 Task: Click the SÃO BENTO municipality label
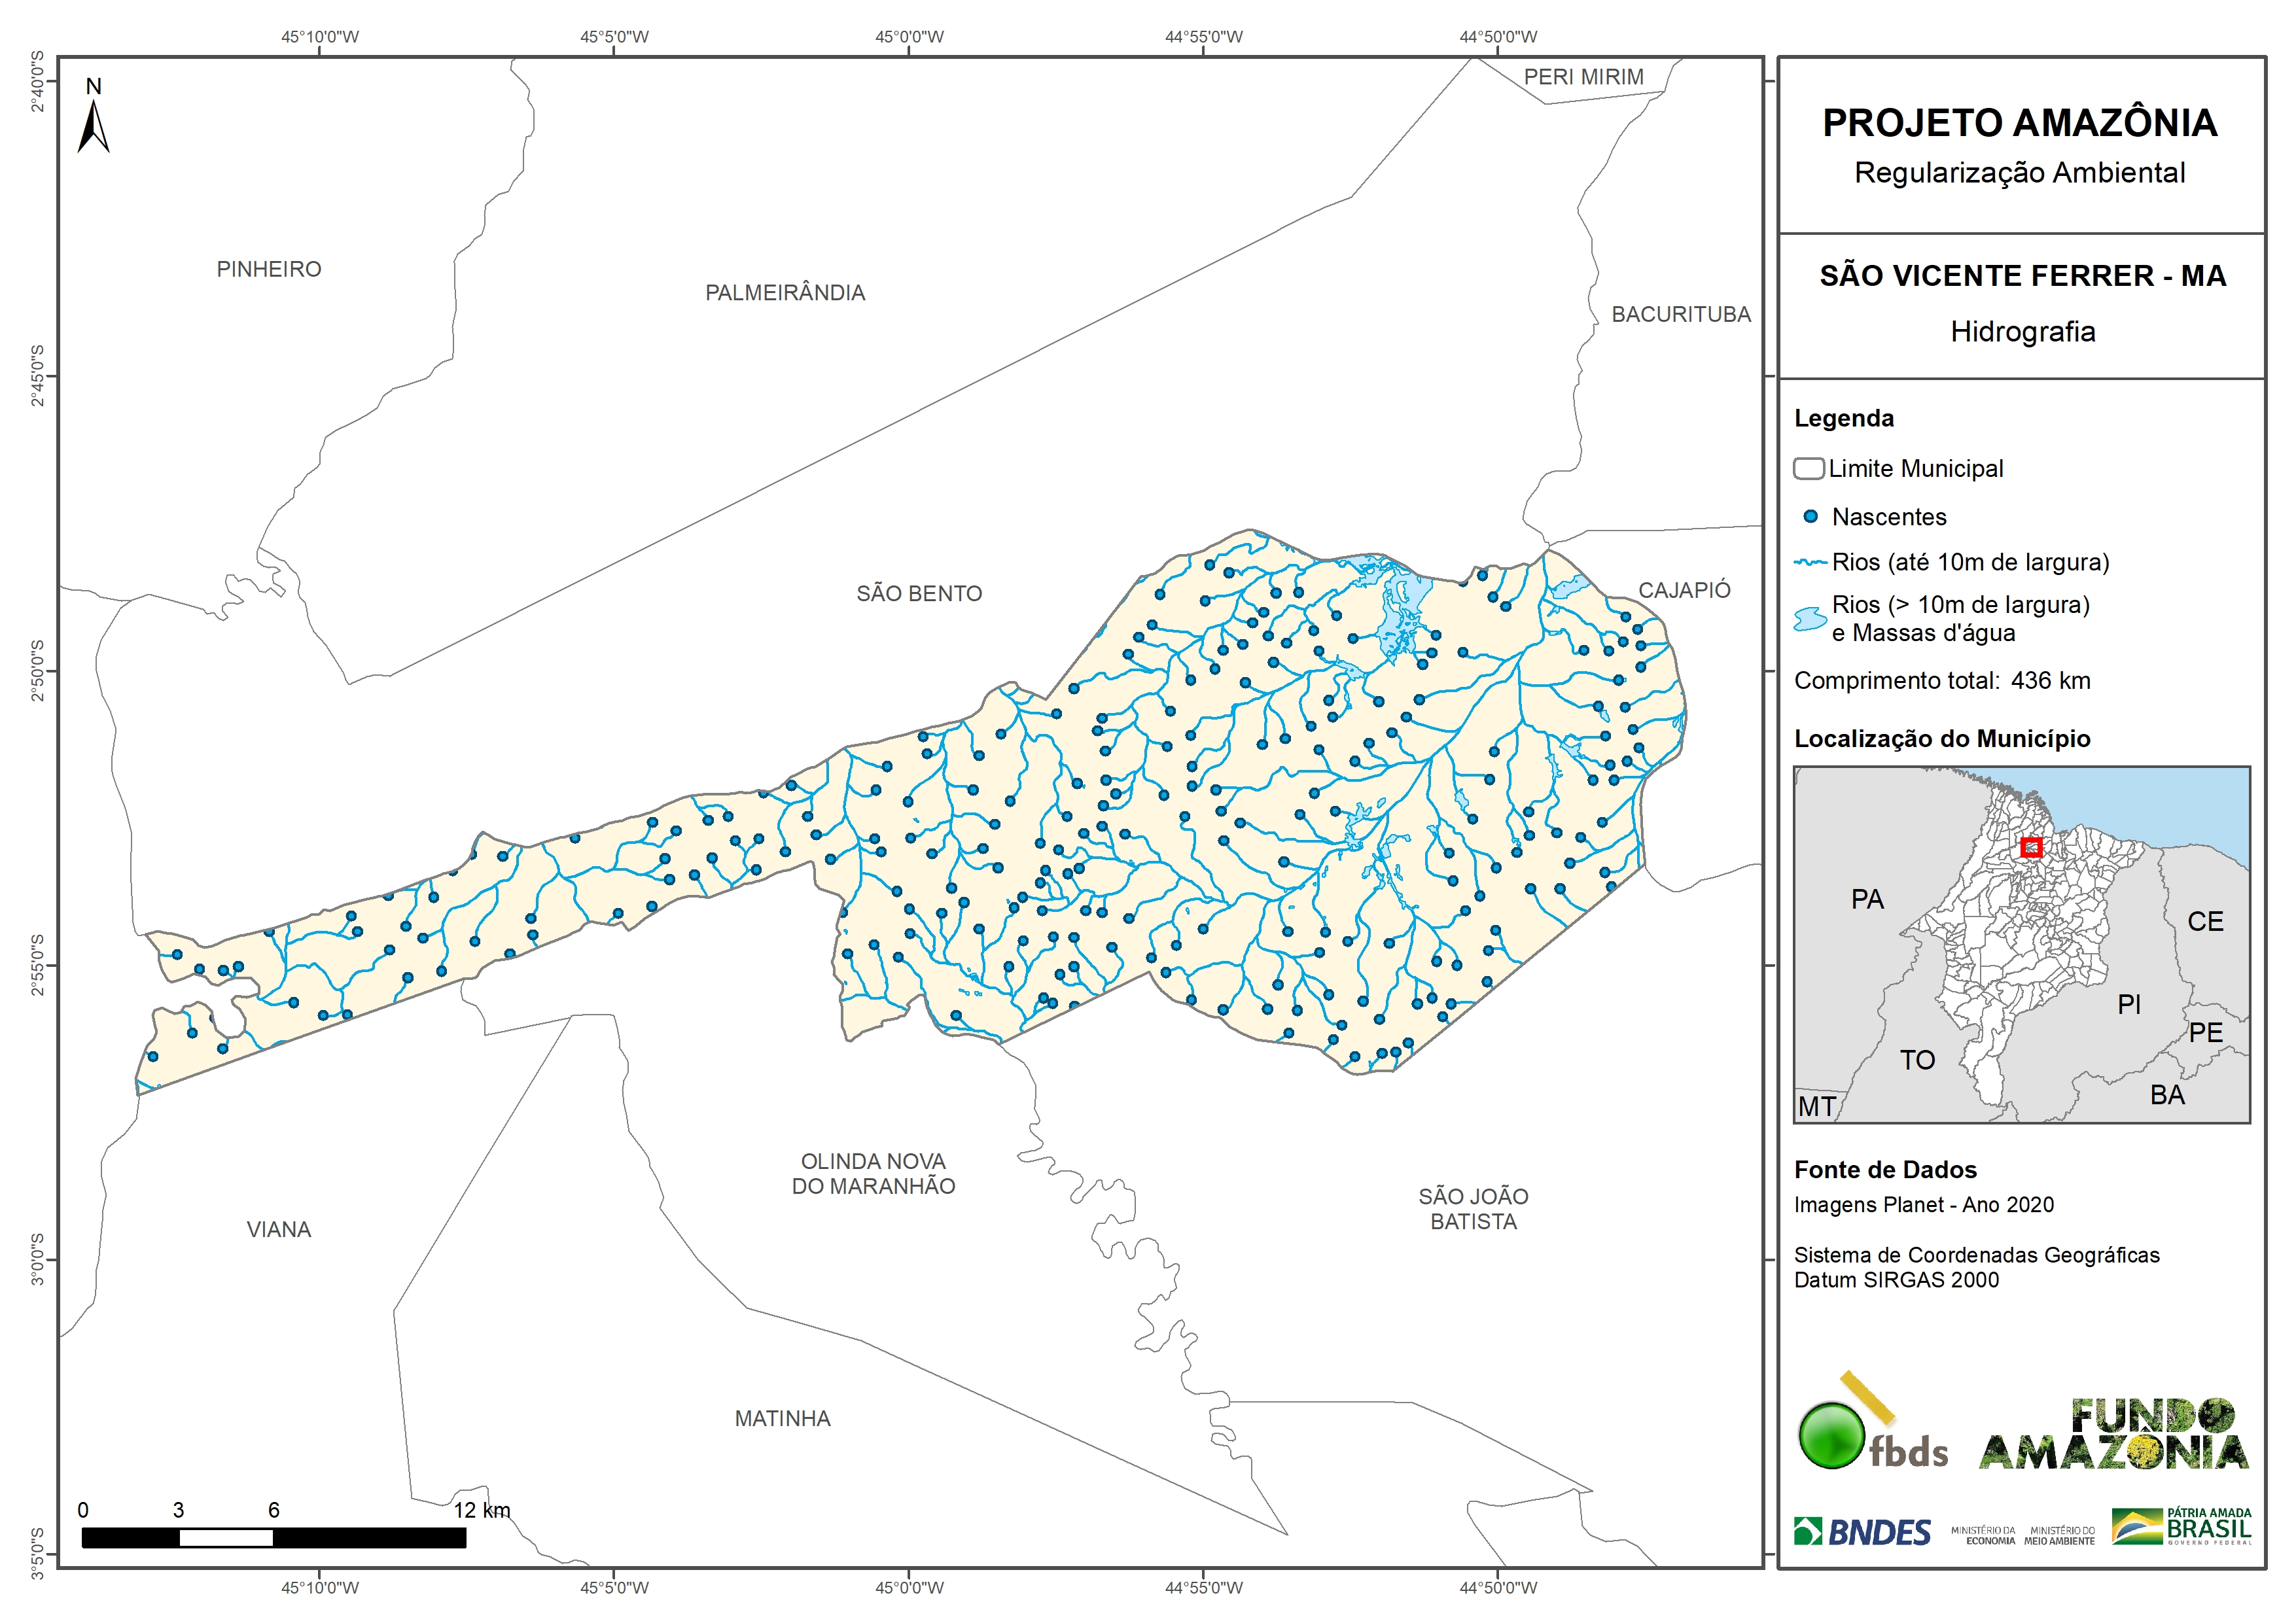919,594
